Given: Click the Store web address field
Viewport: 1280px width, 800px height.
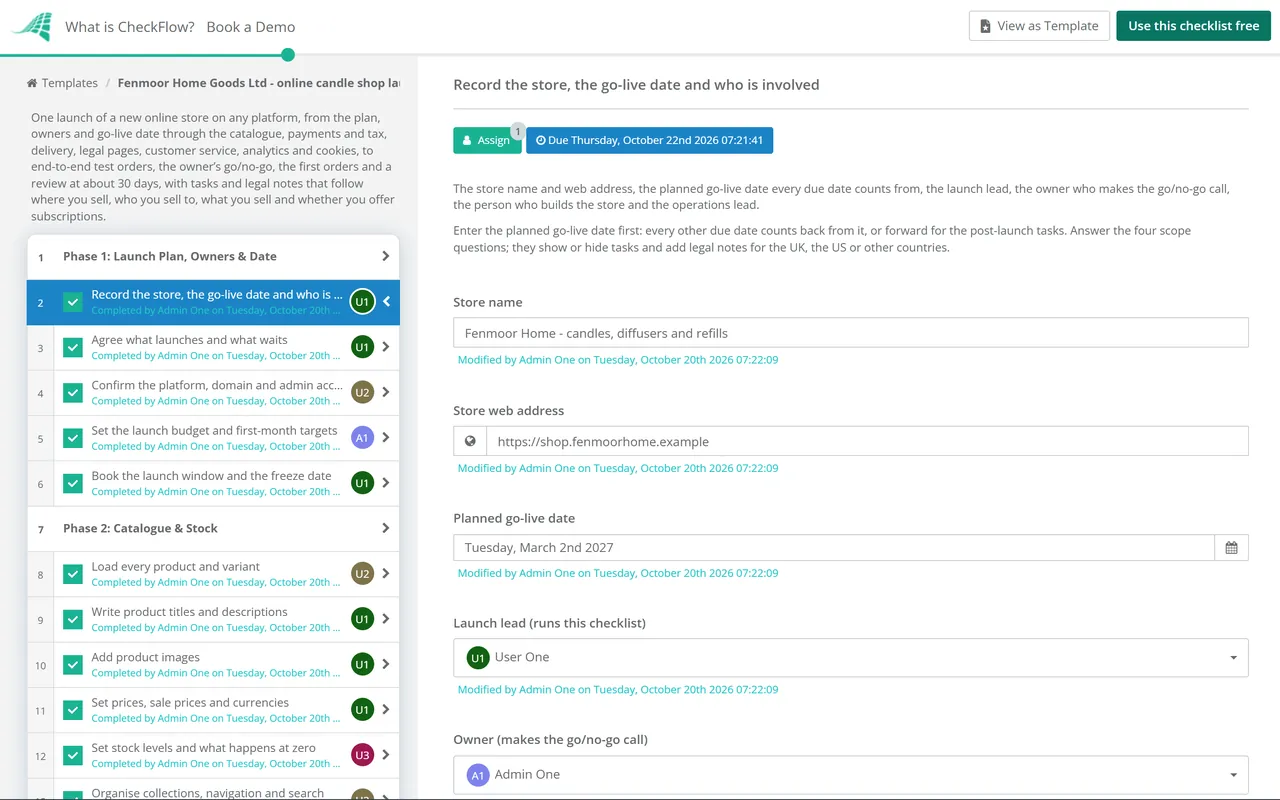Looking at the screenshot, I should (x=867, y=441).
